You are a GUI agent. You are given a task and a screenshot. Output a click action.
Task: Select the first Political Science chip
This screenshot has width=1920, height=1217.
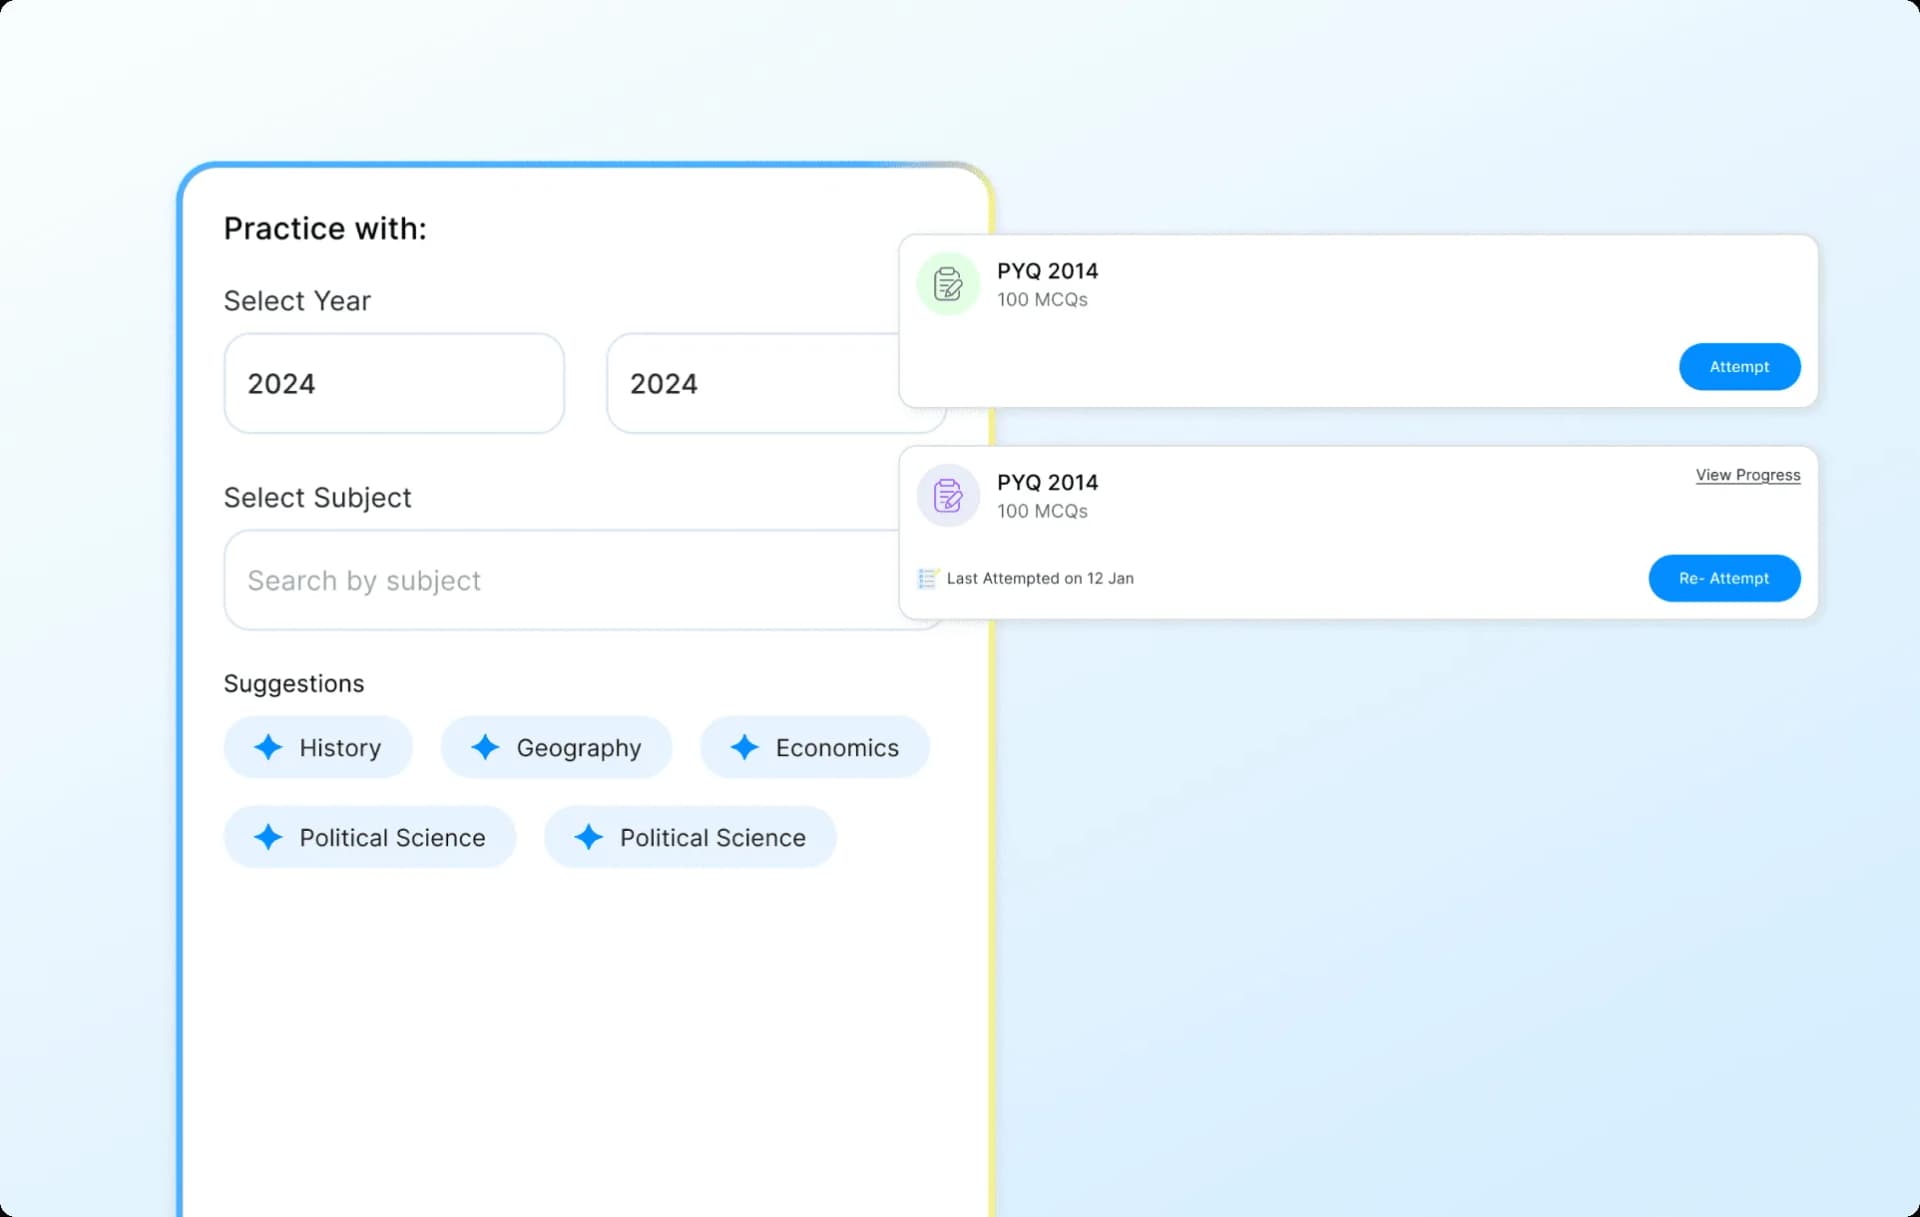(x=370, y=837)
